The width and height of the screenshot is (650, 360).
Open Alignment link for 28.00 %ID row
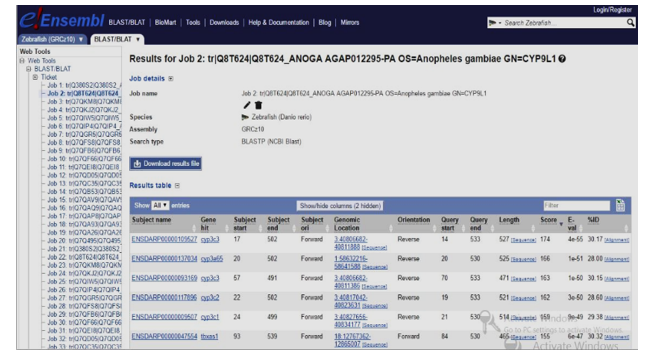click(x=617, y=260)
